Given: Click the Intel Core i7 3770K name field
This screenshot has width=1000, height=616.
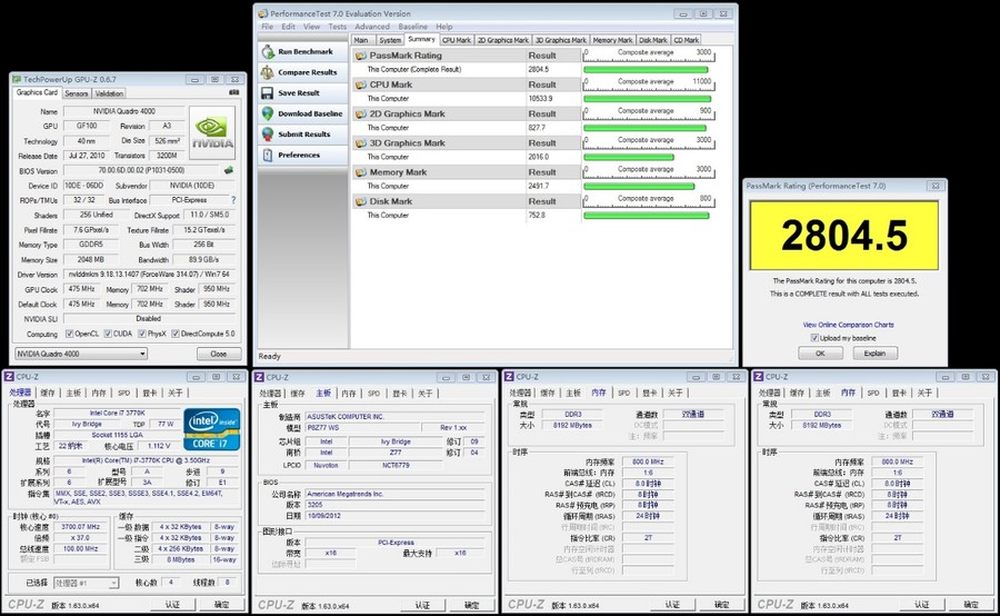Looking at the screenshot, I should point(117,413).
